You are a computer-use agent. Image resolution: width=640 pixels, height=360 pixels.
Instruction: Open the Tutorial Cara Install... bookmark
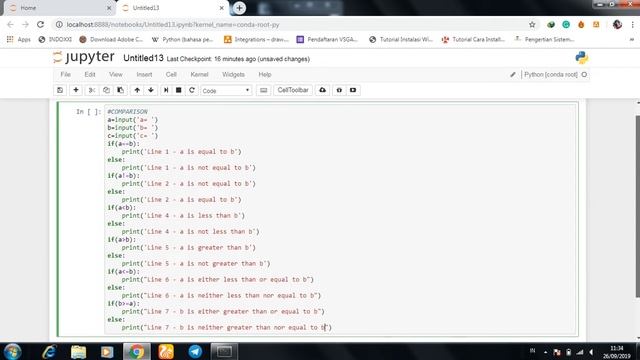(473, 40)
